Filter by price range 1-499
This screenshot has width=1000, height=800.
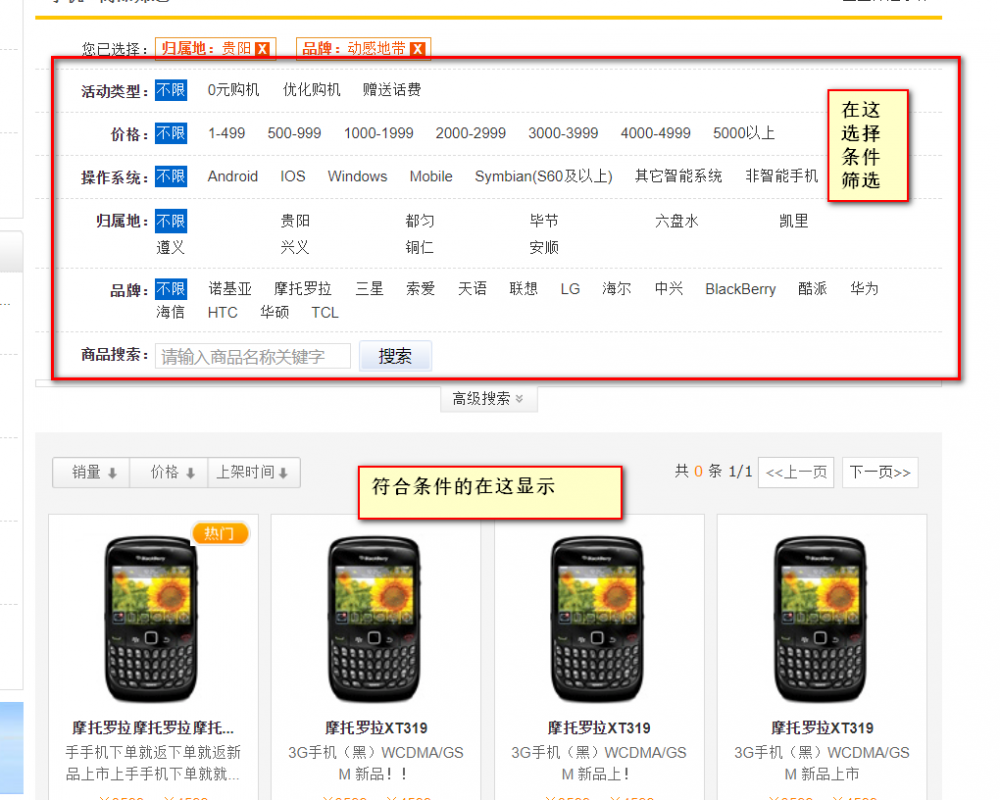[226, 133]
